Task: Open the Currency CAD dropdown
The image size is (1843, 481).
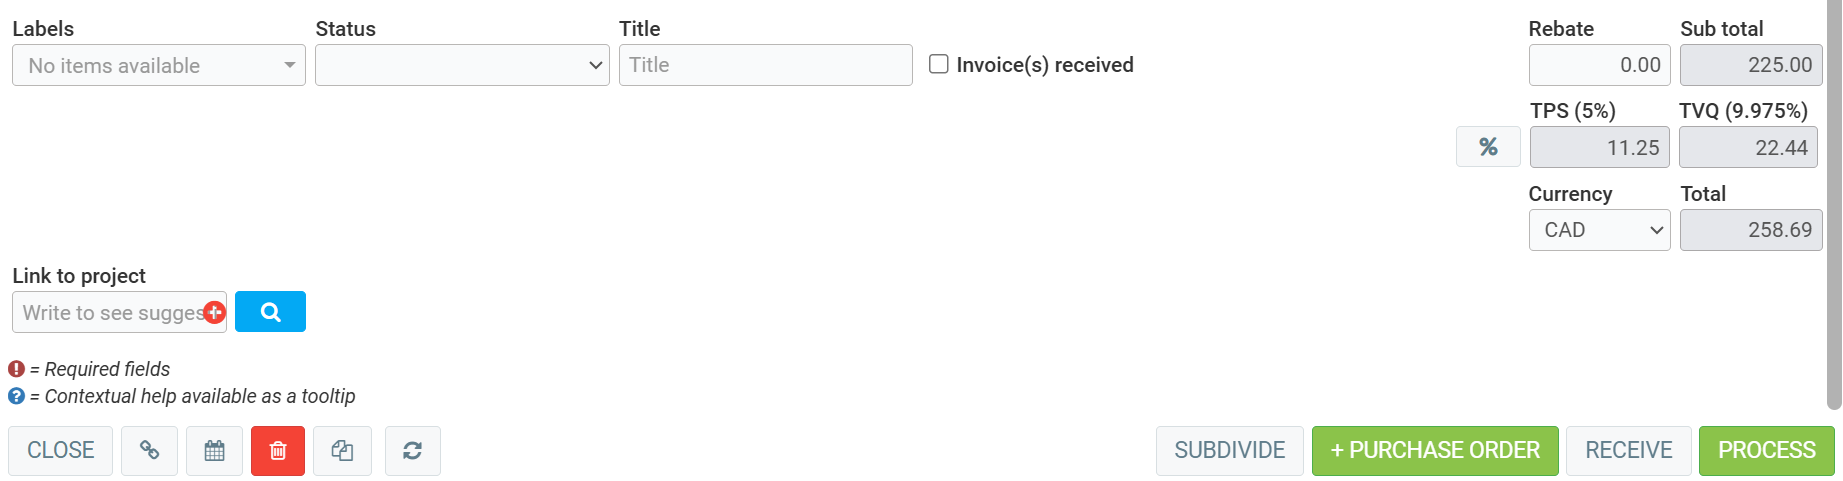Action: coord(1599,230)
